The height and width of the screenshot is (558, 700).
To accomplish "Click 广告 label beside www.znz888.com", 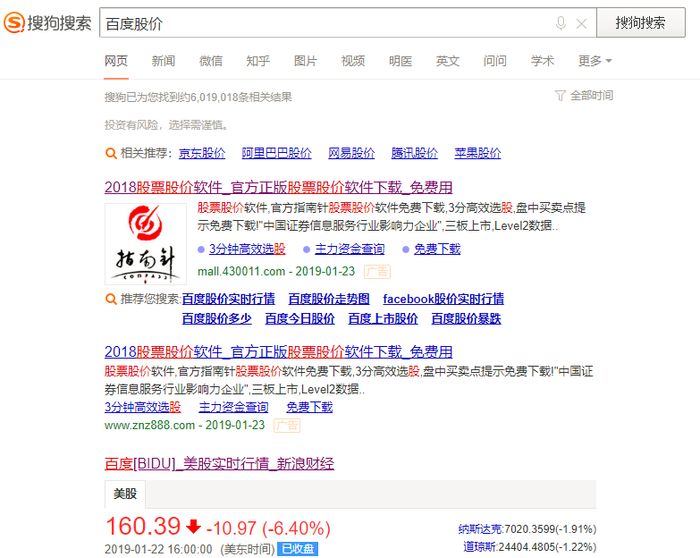I will (287, 425).
